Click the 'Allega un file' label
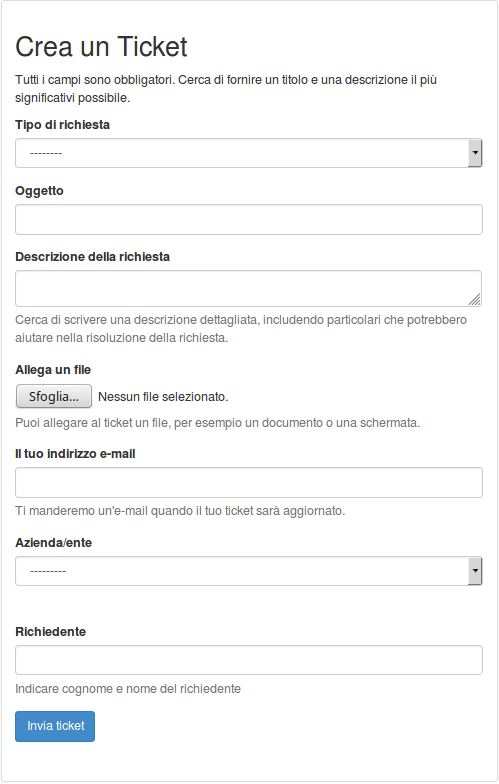 [53, 370]
